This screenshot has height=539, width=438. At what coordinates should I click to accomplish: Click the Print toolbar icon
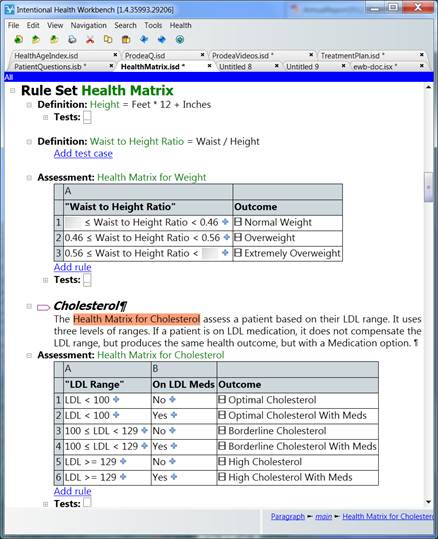[72, 40]
